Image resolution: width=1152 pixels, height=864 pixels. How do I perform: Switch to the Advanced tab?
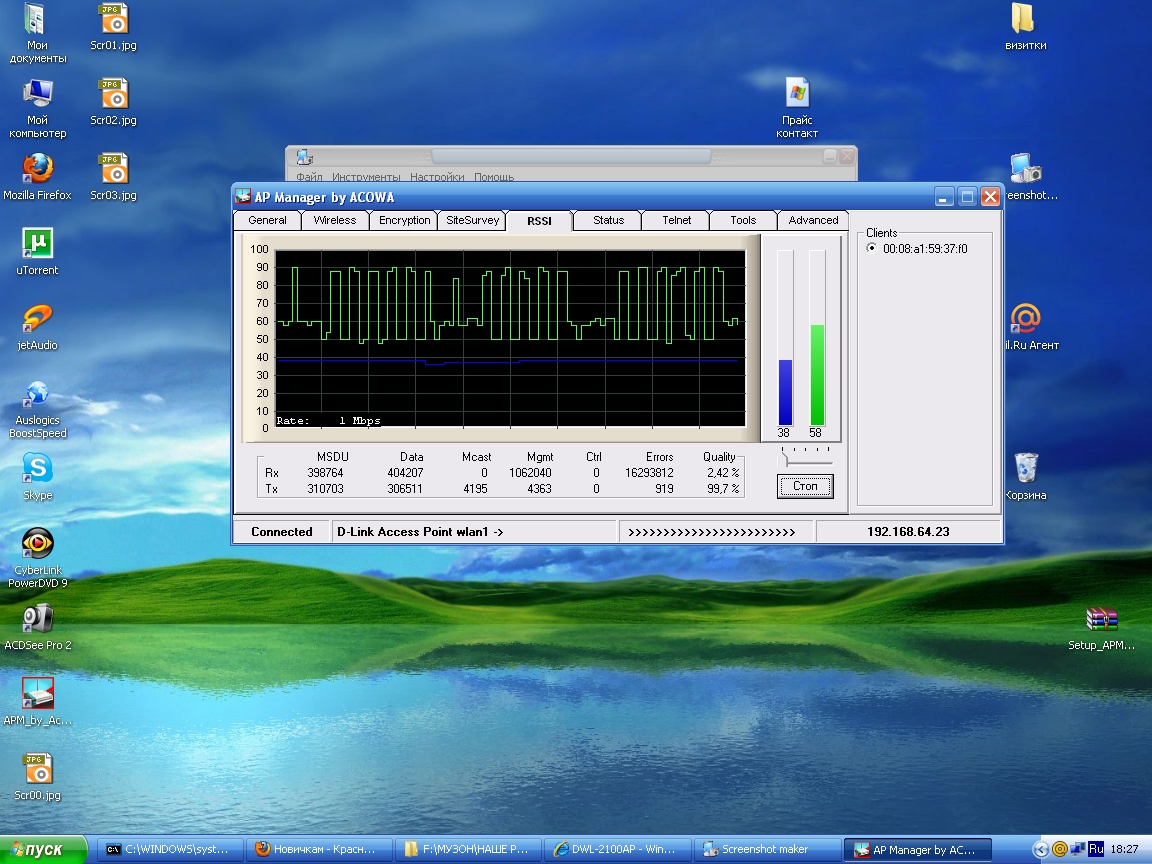coord(813,220)
